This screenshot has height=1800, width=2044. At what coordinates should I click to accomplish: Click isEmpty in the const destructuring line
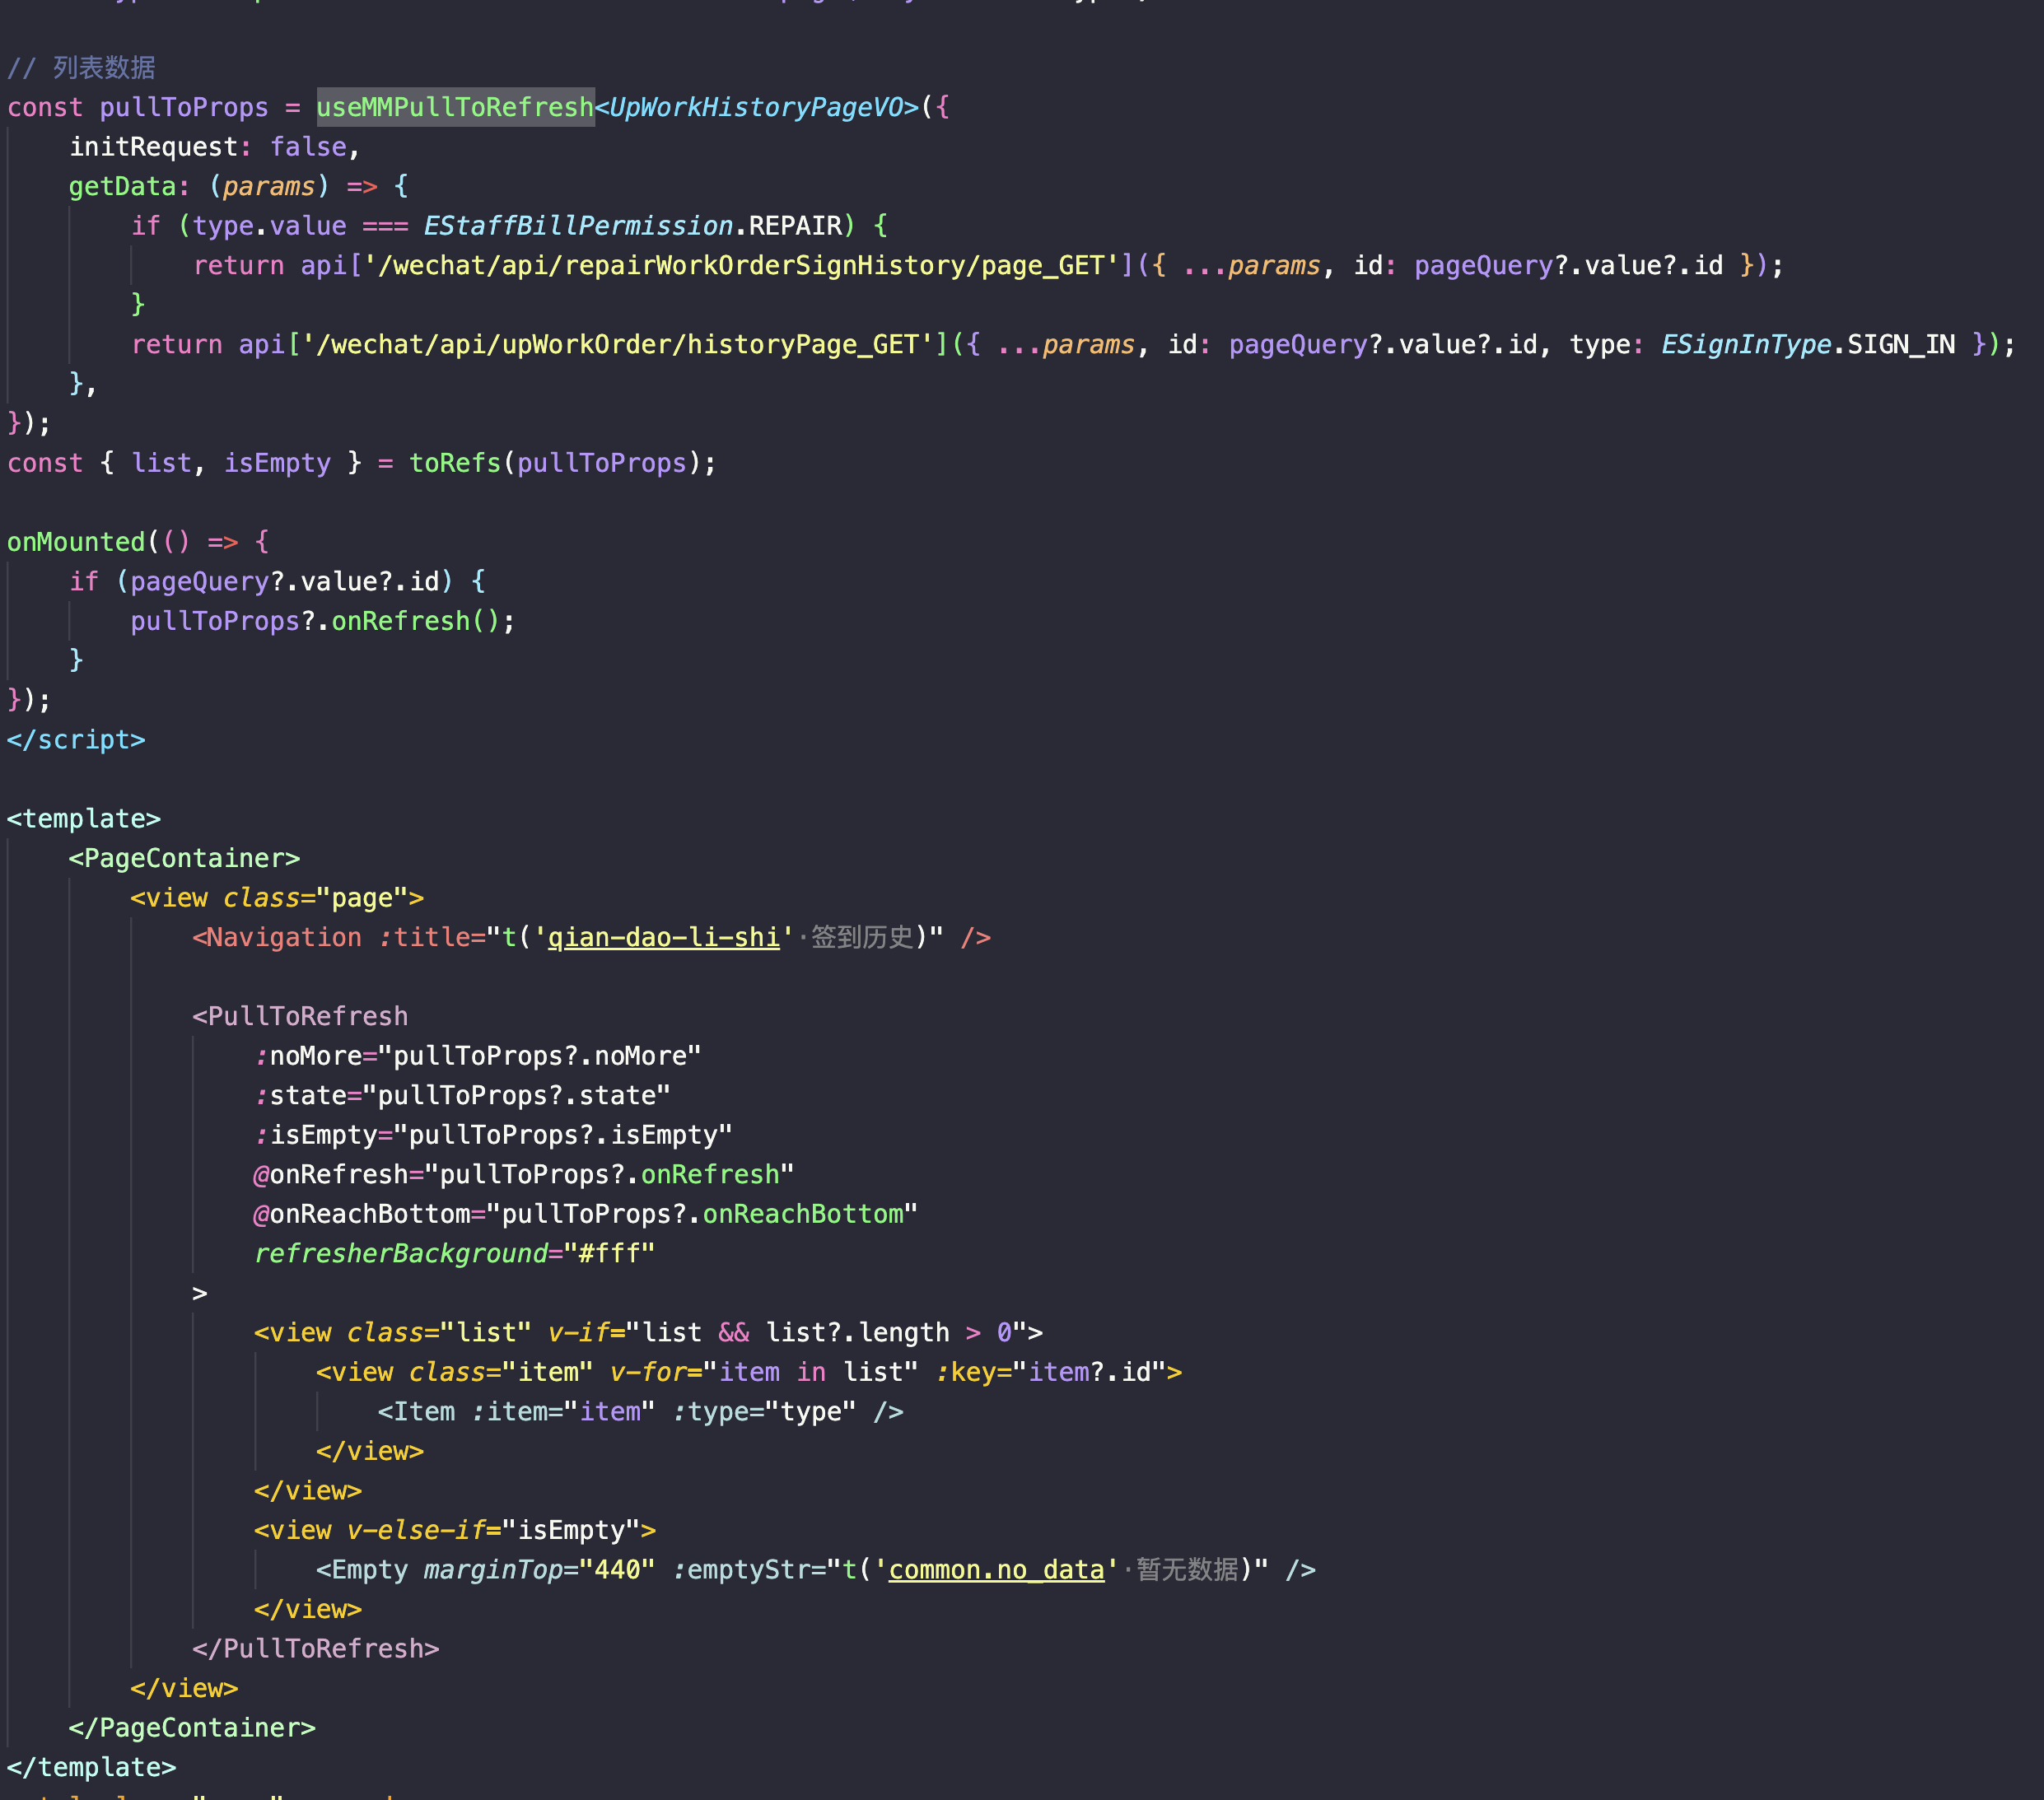277,463
